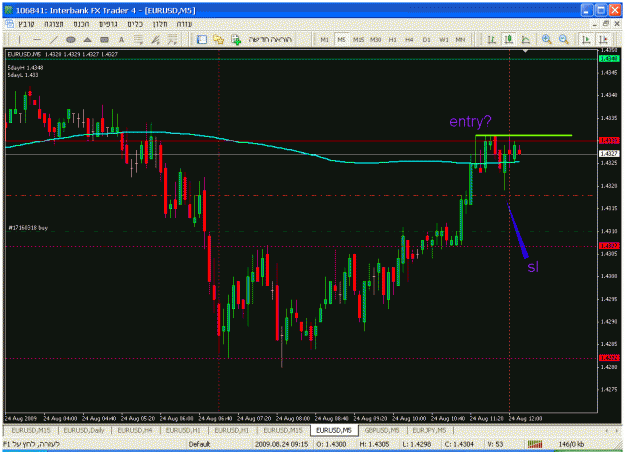Open the הכנס (Insert) menu

[81, 24]
